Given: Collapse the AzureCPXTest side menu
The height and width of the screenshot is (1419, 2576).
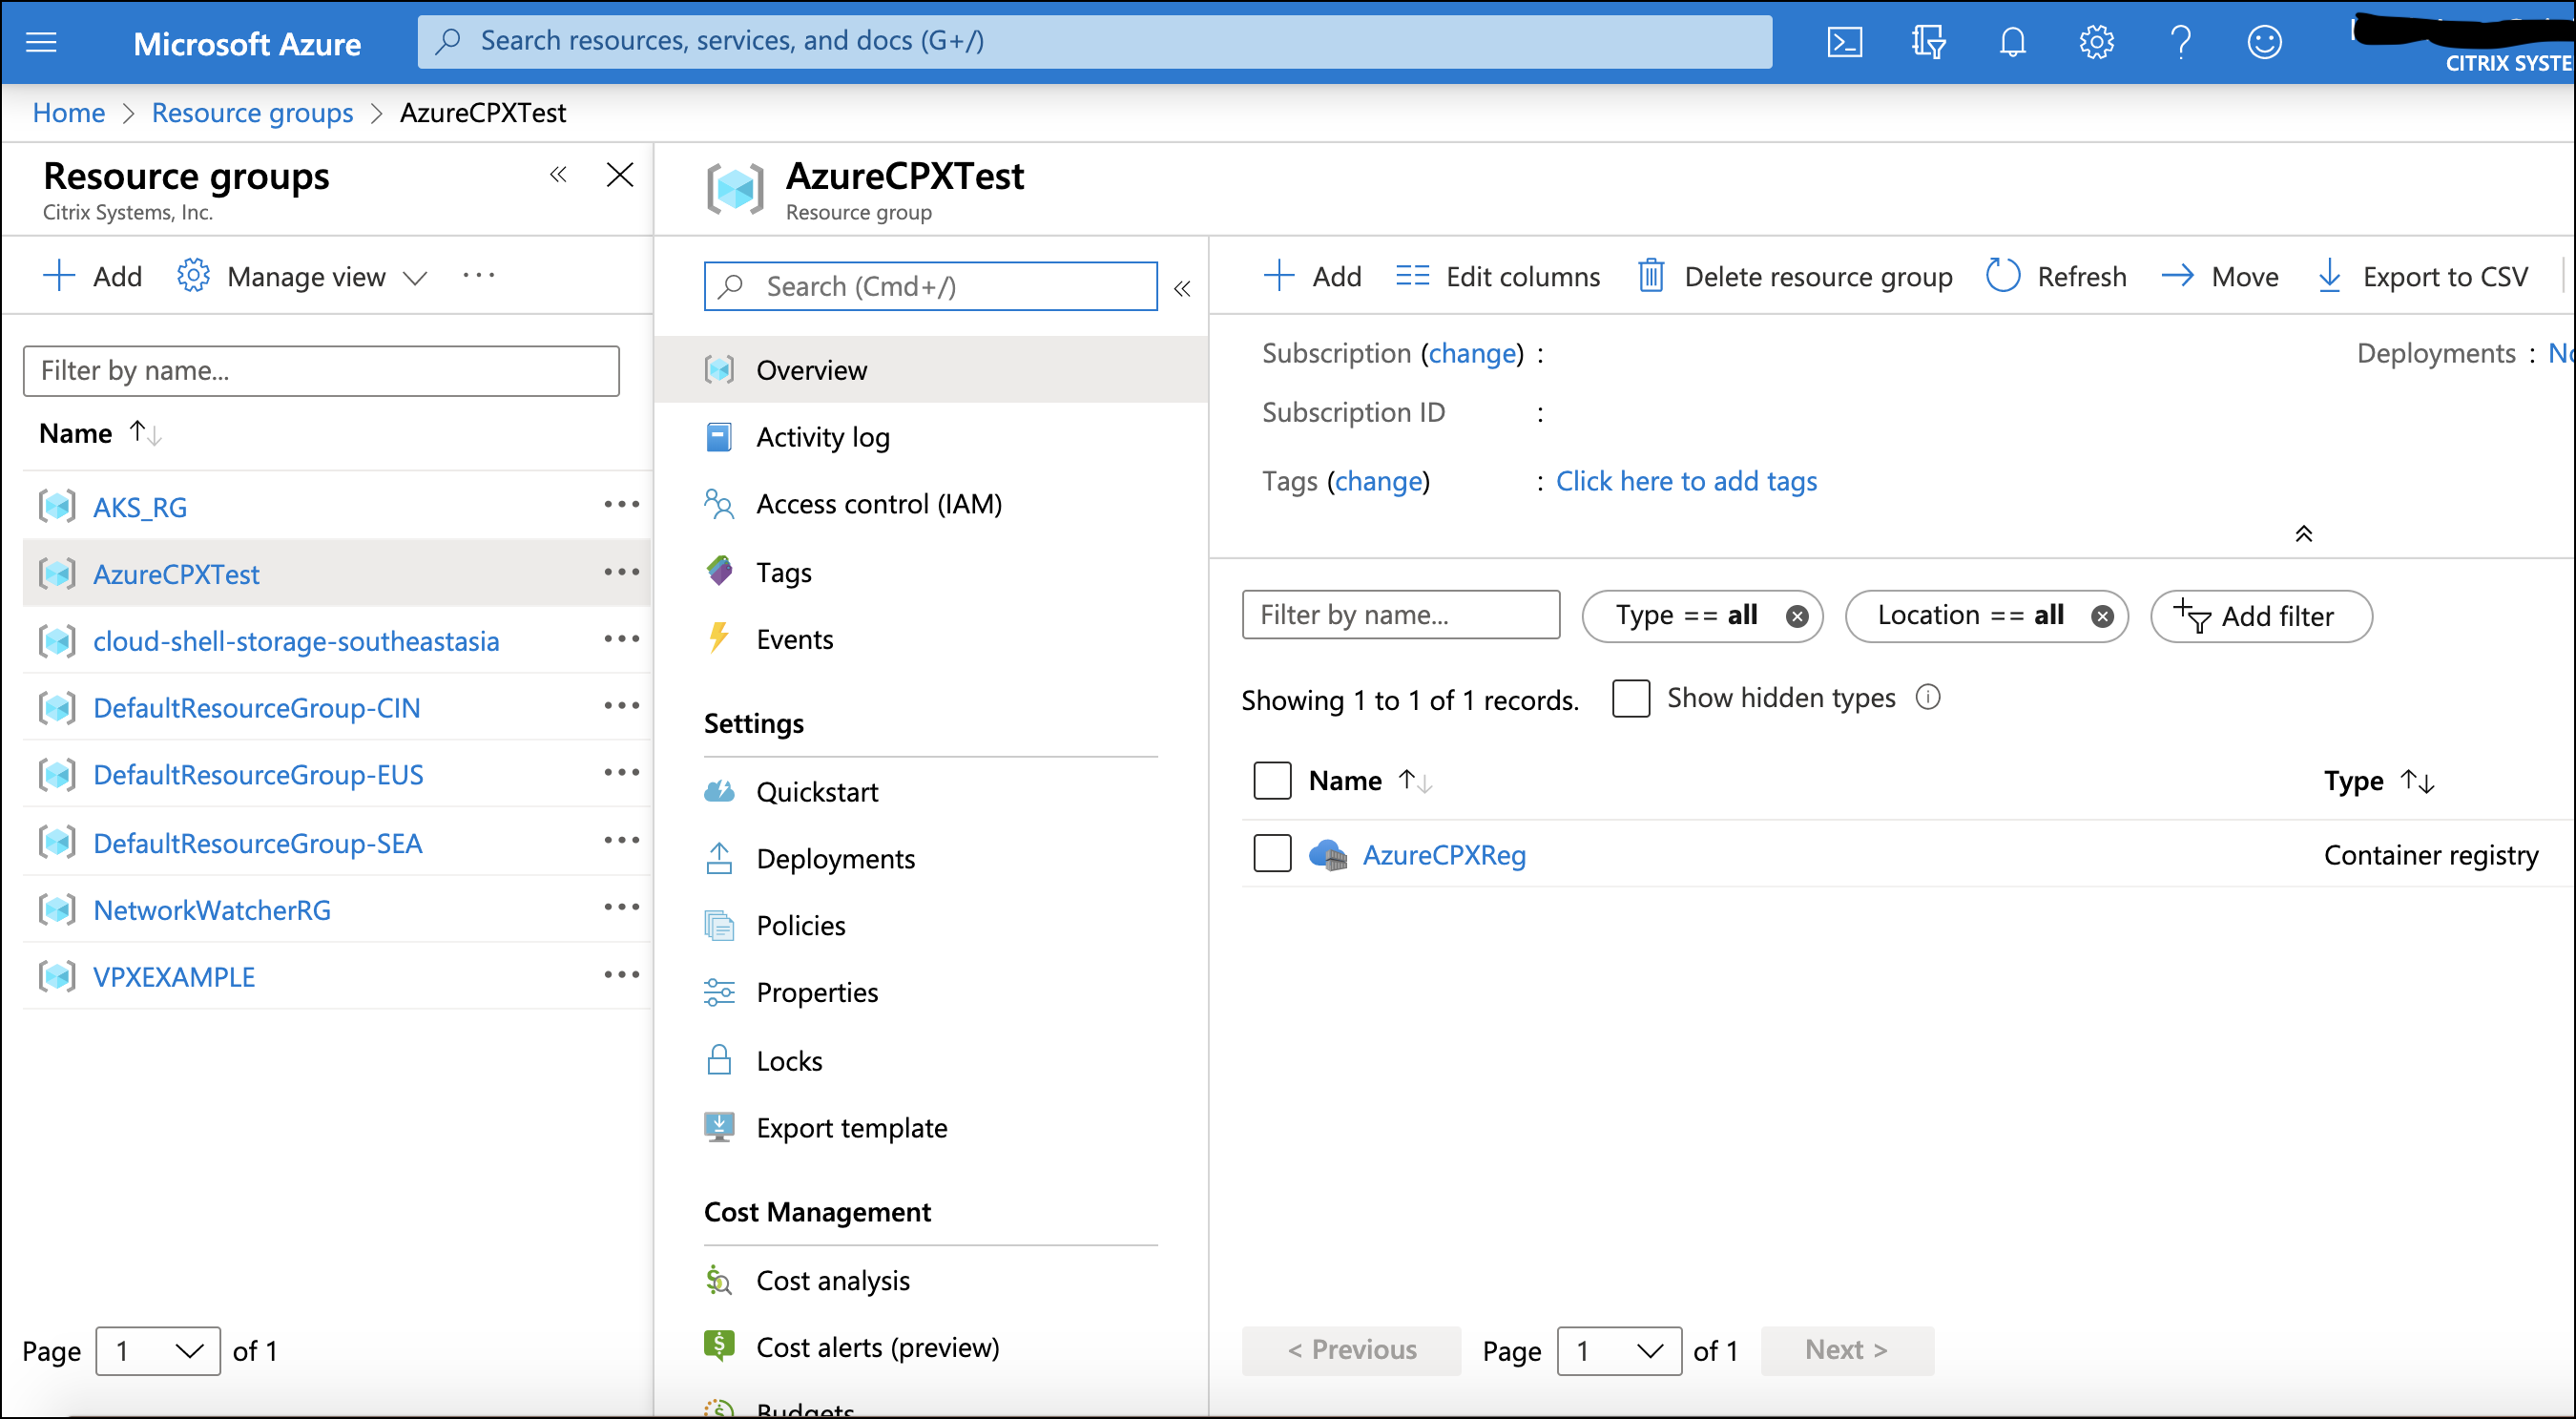Looking at the screenshot, I should 1182,289.
